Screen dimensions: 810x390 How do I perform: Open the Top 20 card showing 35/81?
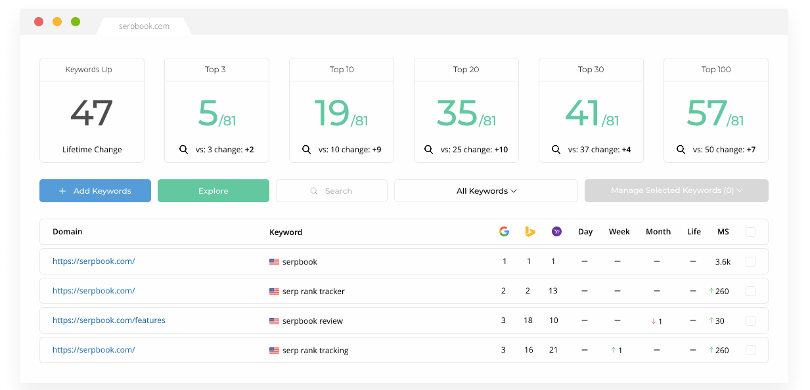click(466, 111)
